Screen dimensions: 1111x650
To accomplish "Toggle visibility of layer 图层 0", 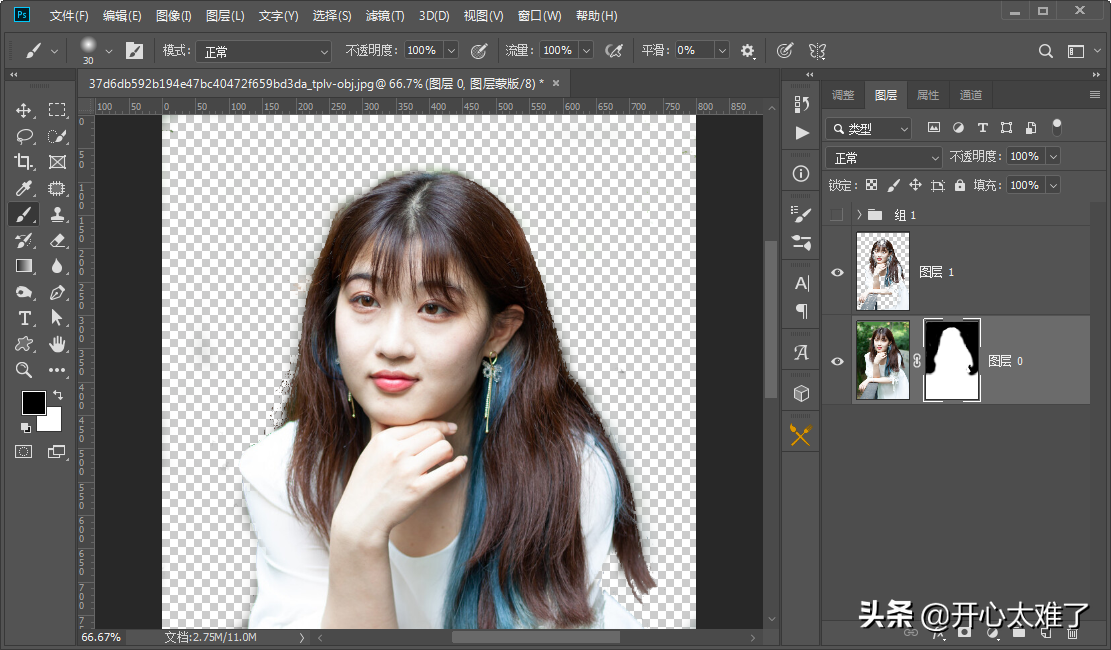I will tap(837, 361).
